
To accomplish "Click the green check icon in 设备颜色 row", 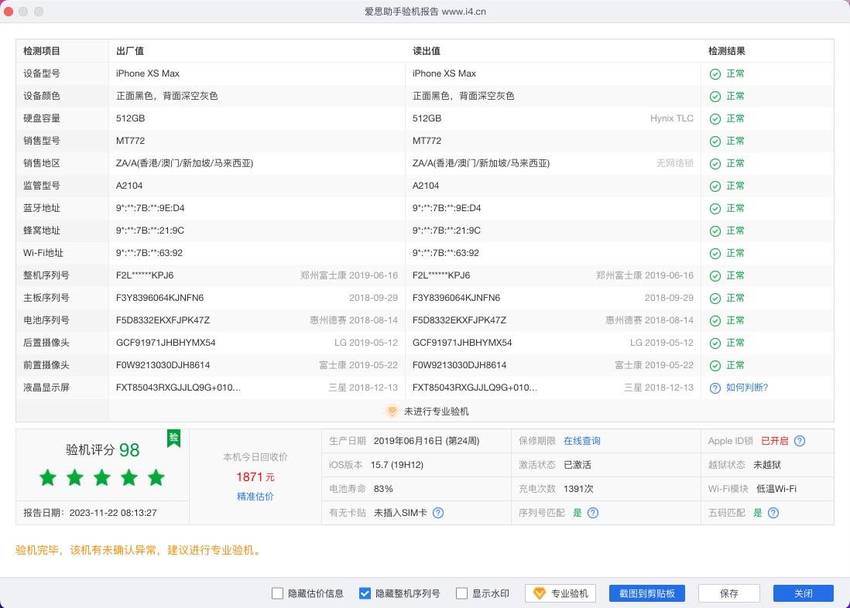I will point(715,96).
